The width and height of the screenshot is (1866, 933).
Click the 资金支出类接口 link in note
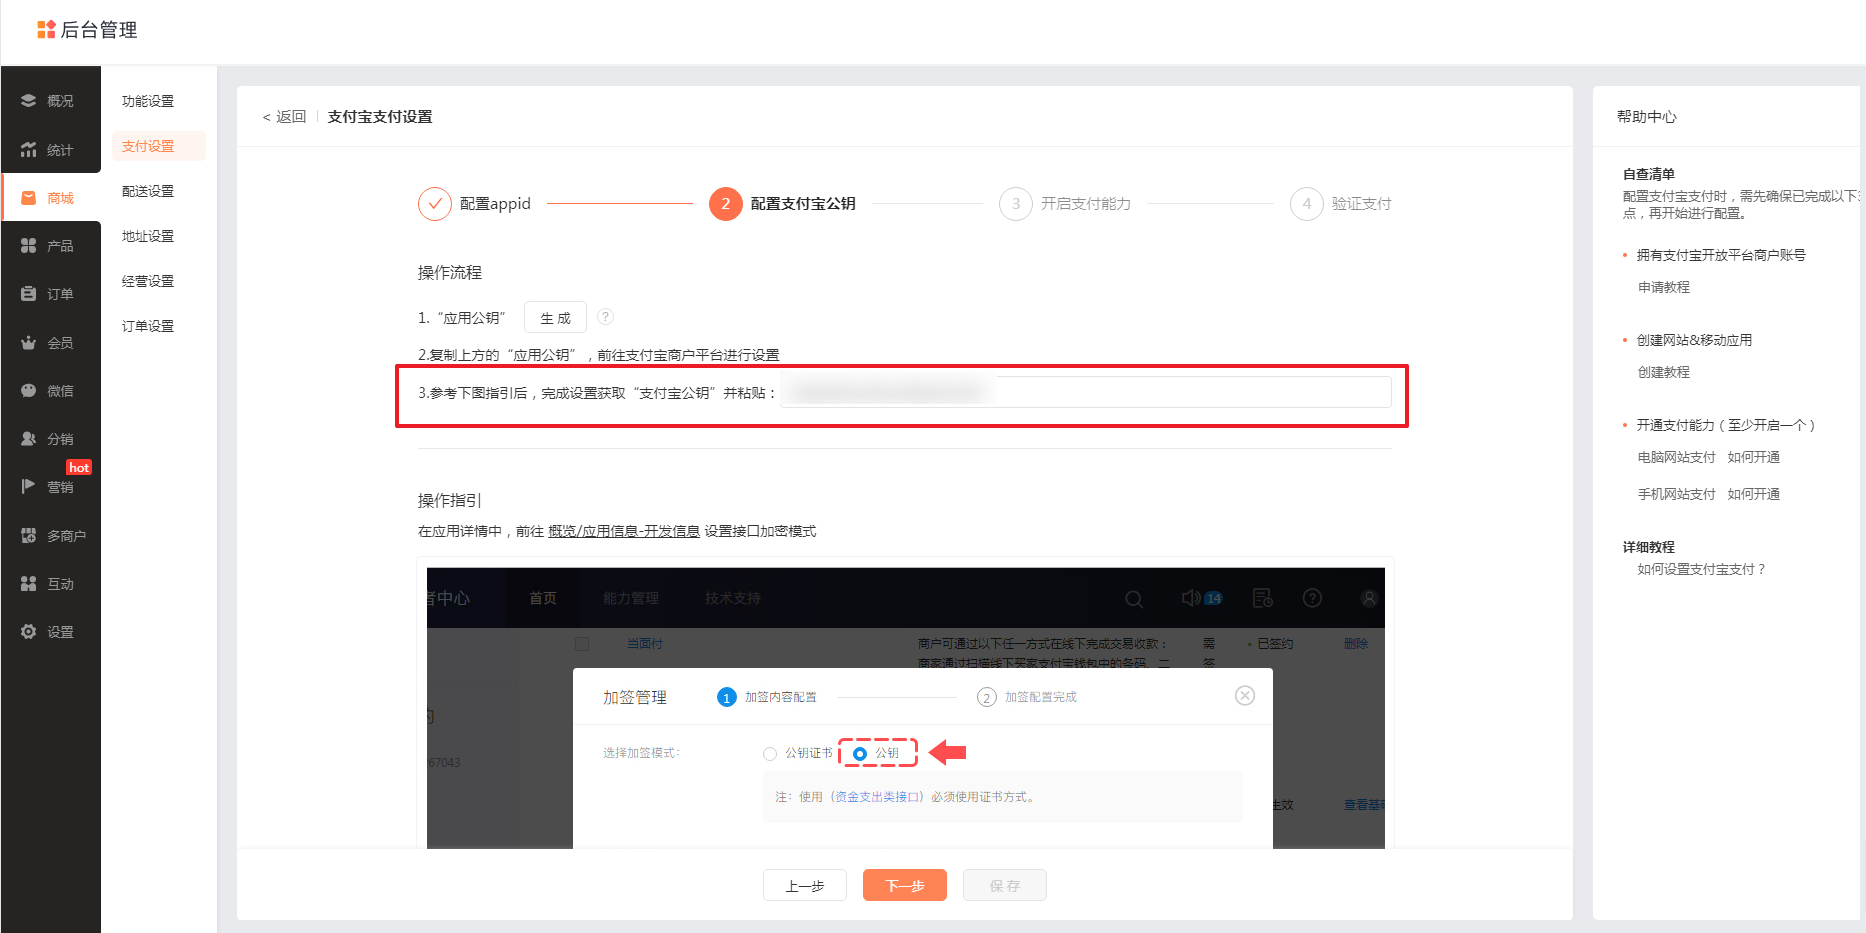click(x=878, y=797)
